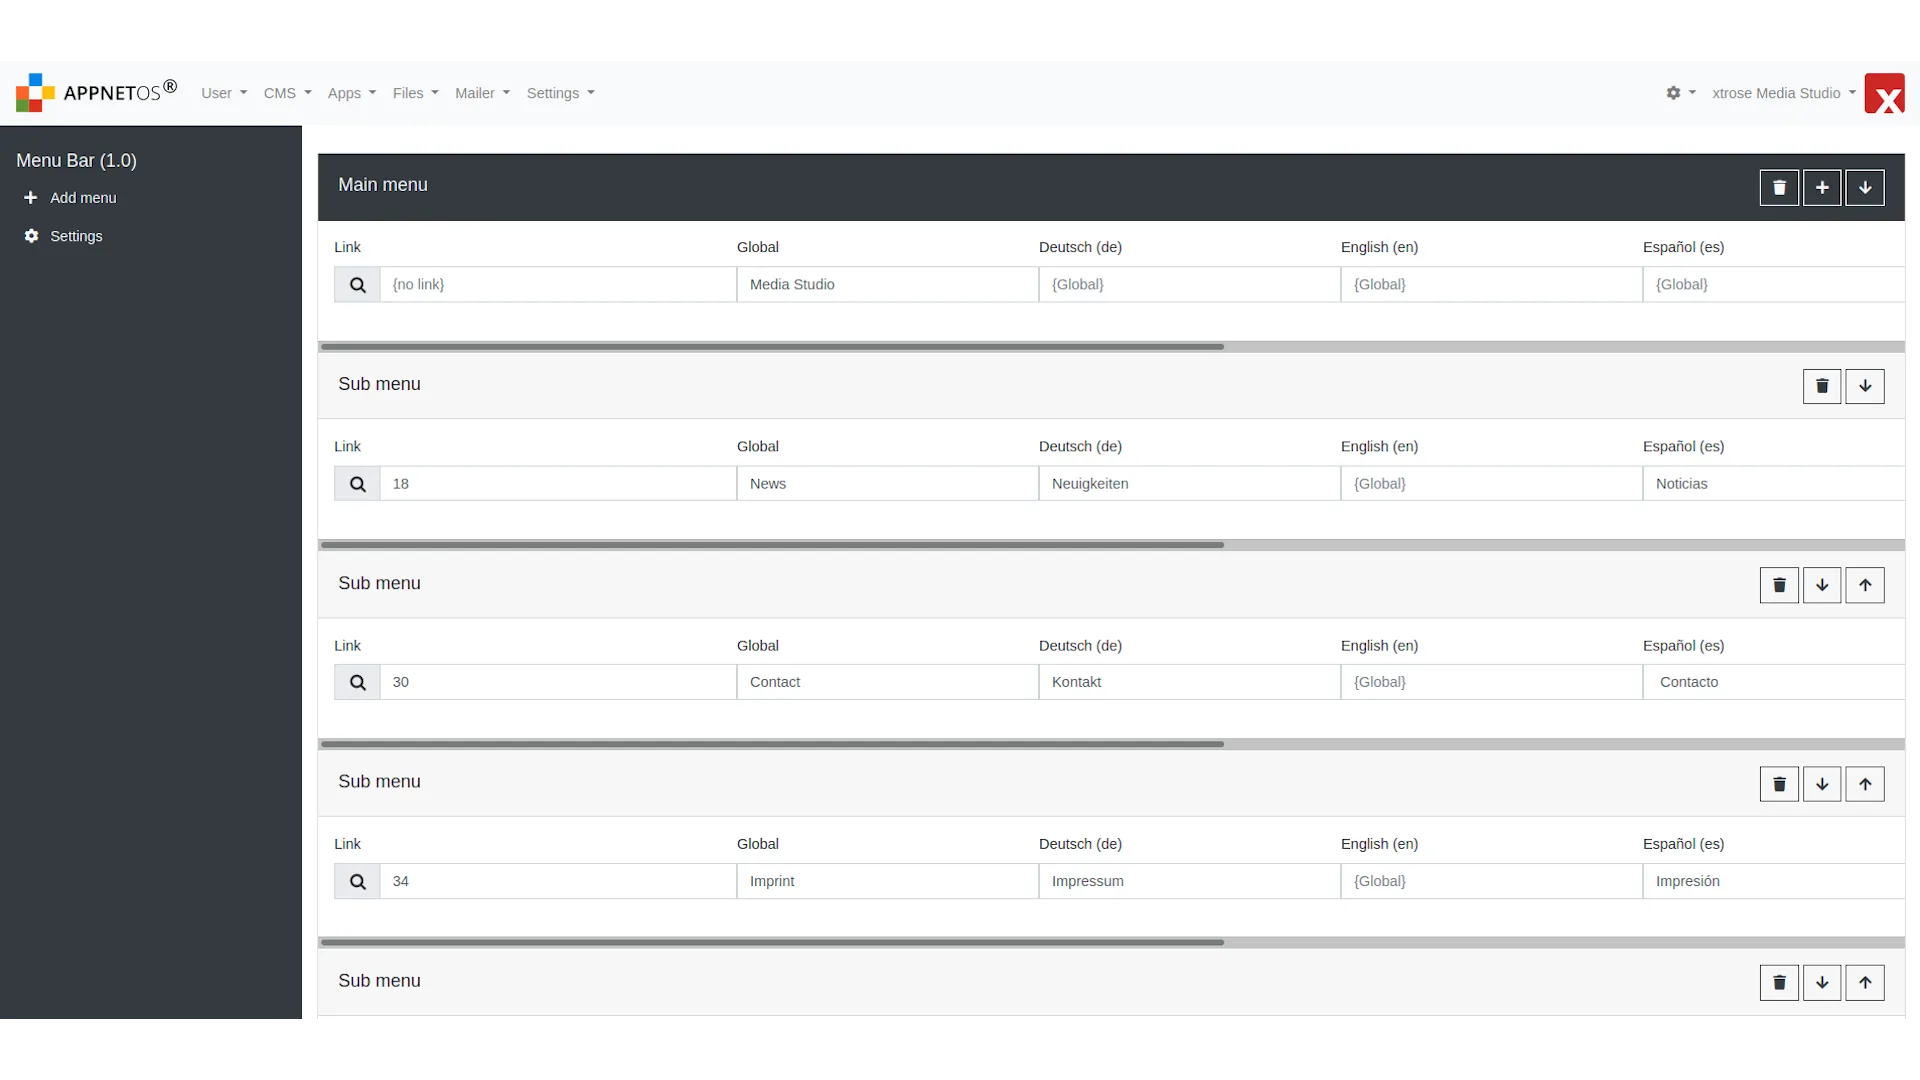Open the Apps dropdown menu
Viewport: 1920px width, 1080px height.
click(349, 92)
